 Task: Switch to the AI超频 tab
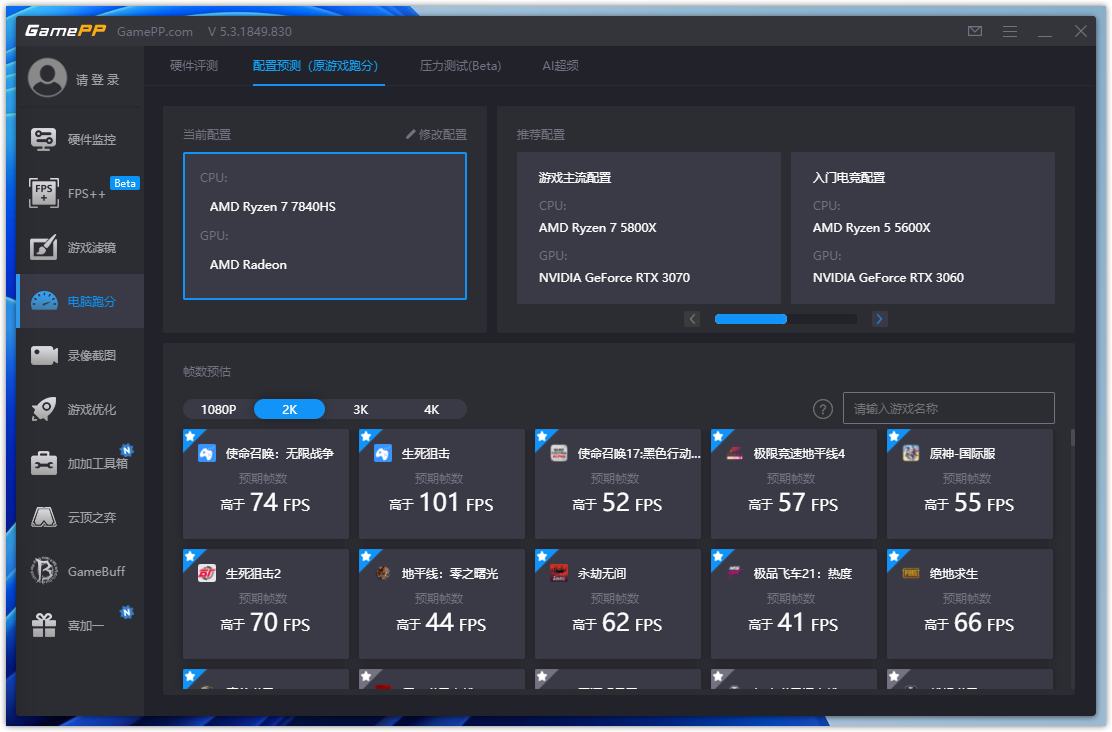[560, 66]
